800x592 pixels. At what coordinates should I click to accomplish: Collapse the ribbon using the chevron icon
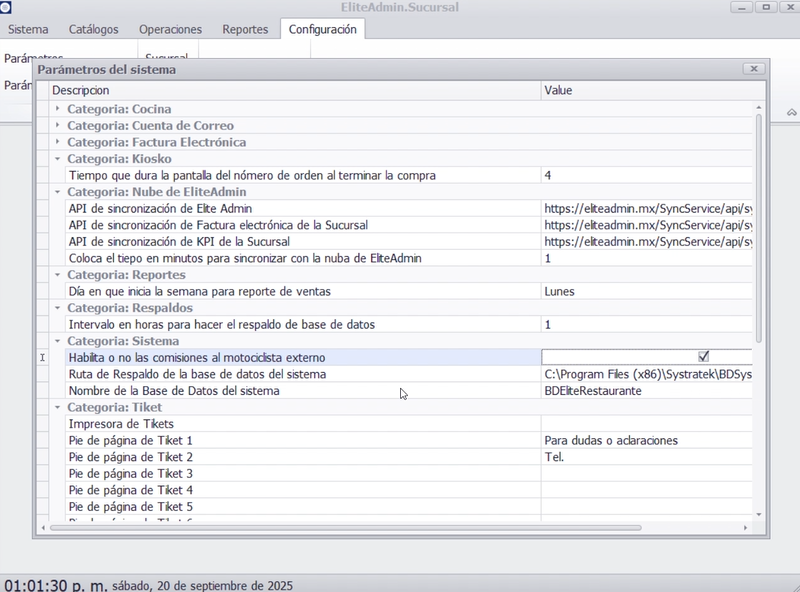791,111
